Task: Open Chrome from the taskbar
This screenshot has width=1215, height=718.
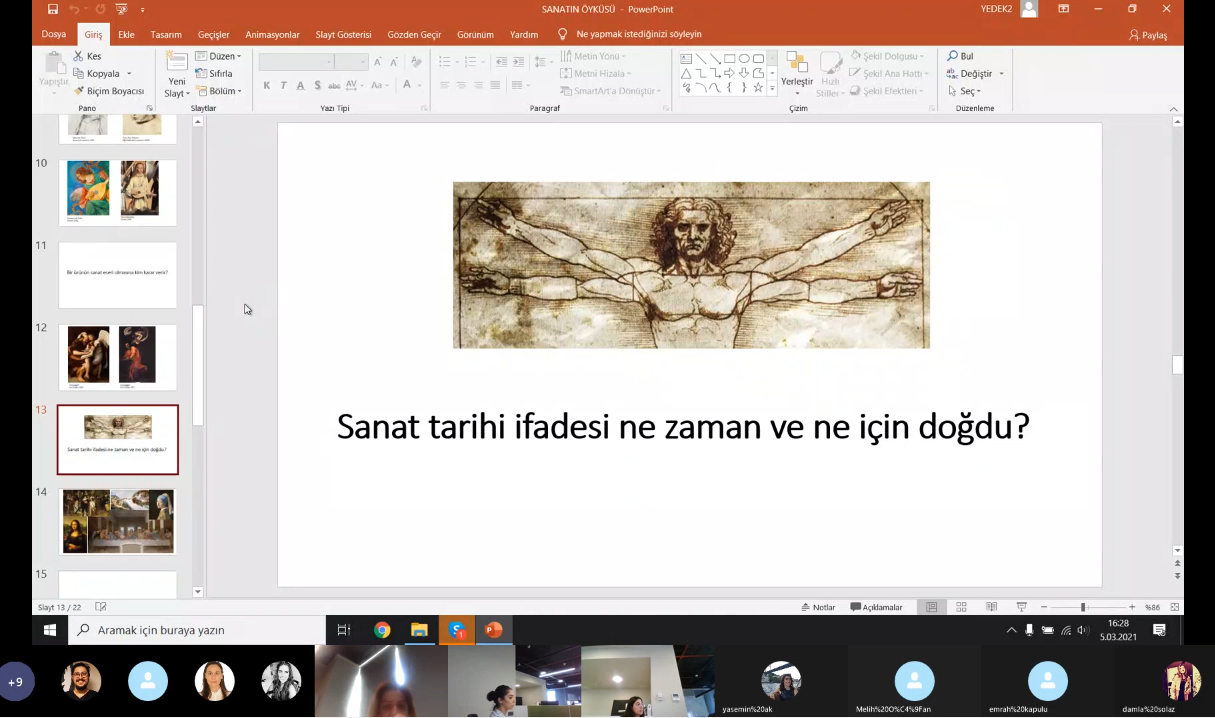Action: point(382,630)
